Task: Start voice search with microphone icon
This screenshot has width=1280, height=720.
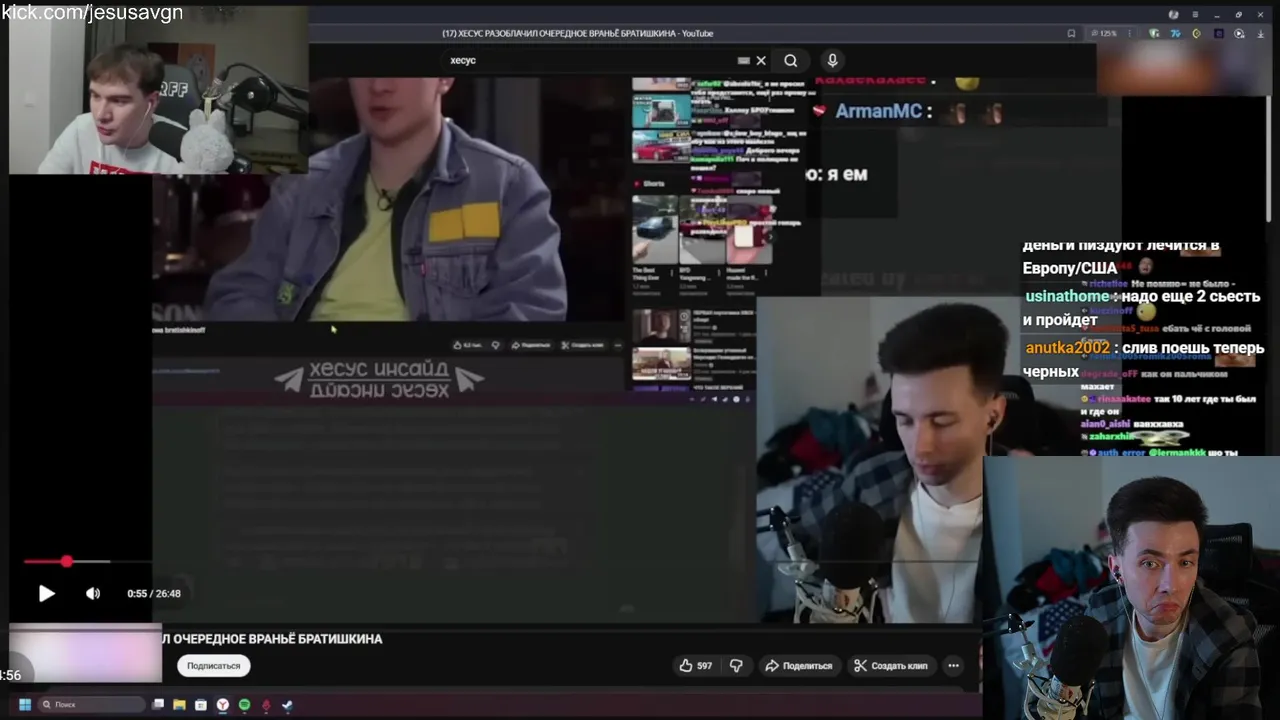Action: pyautogui.click(x=832, y=60)
